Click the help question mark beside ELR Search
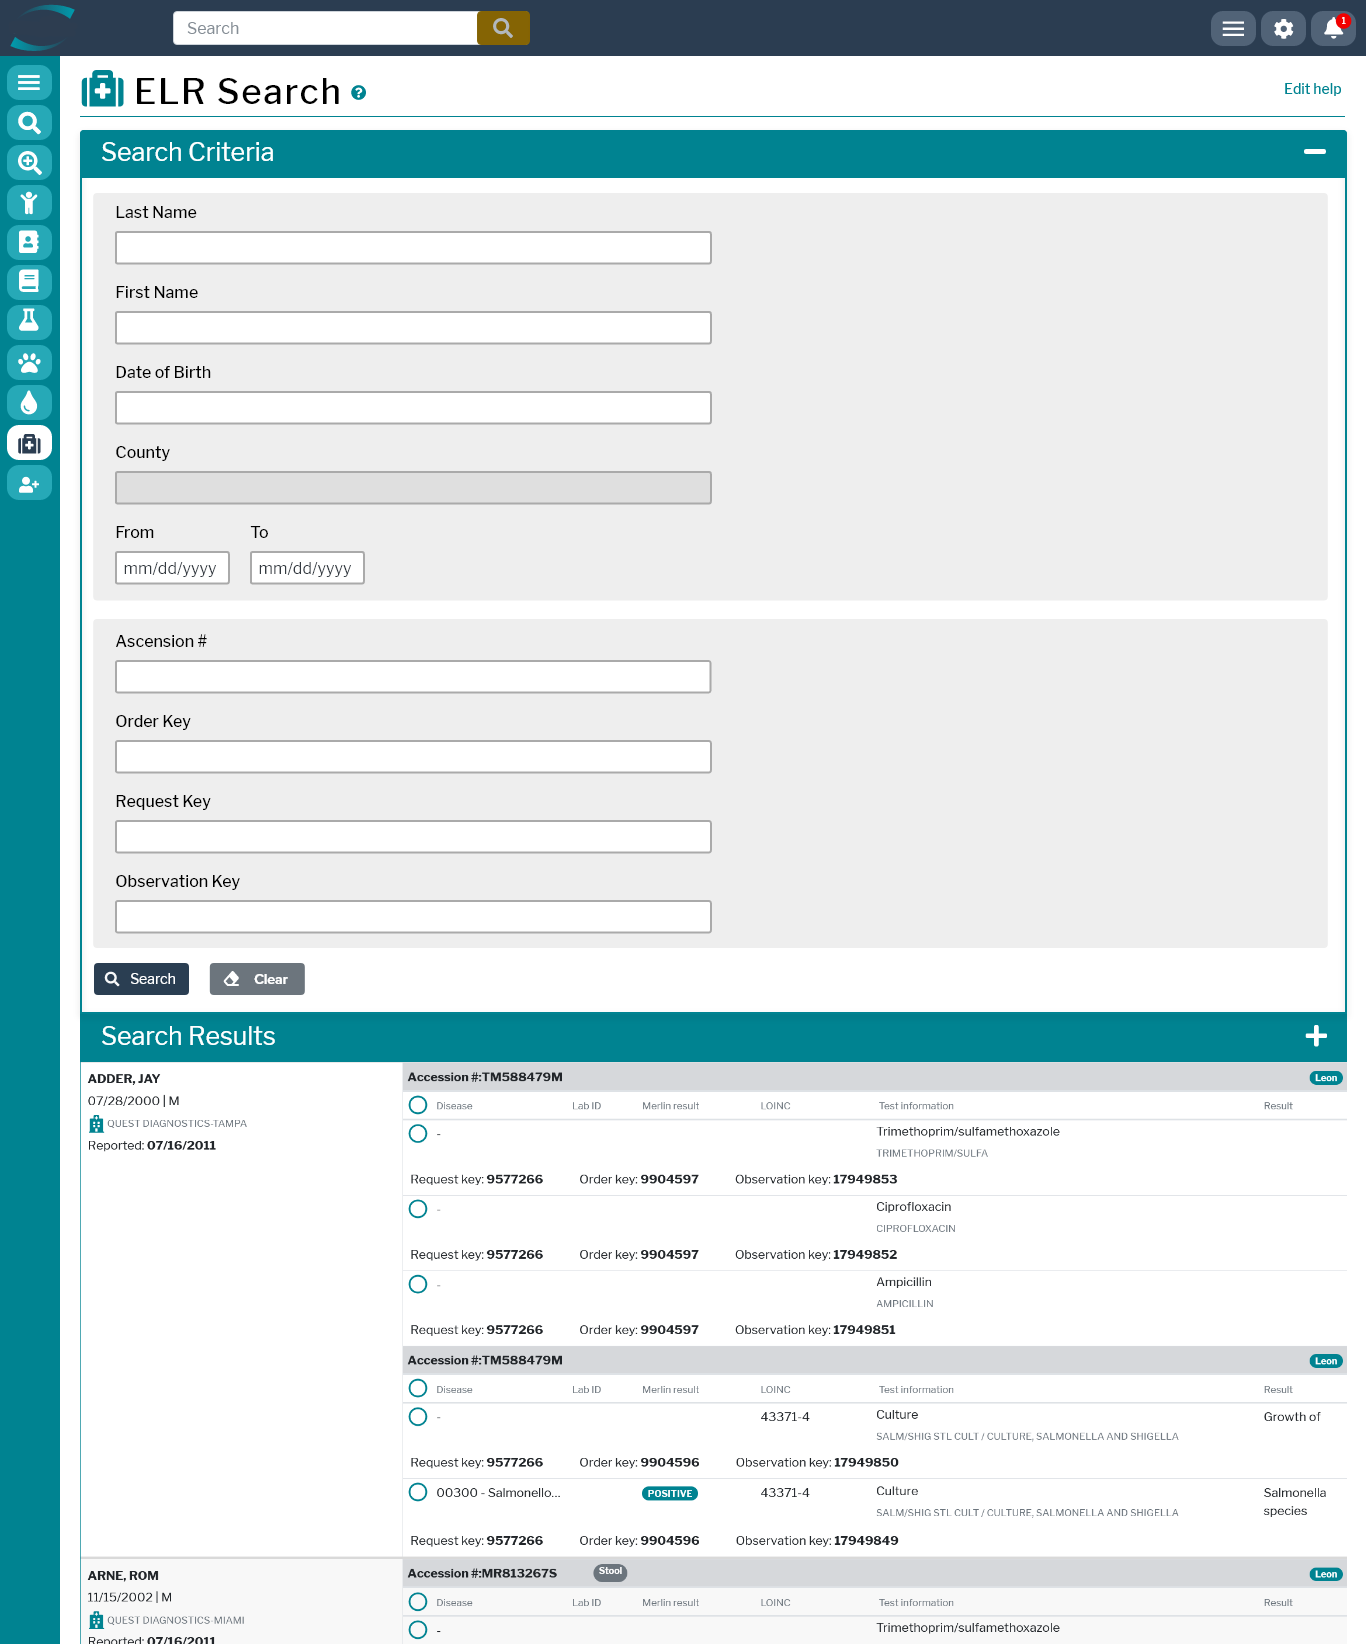Screen dimensions: 1366x1644 click(359, 93)
